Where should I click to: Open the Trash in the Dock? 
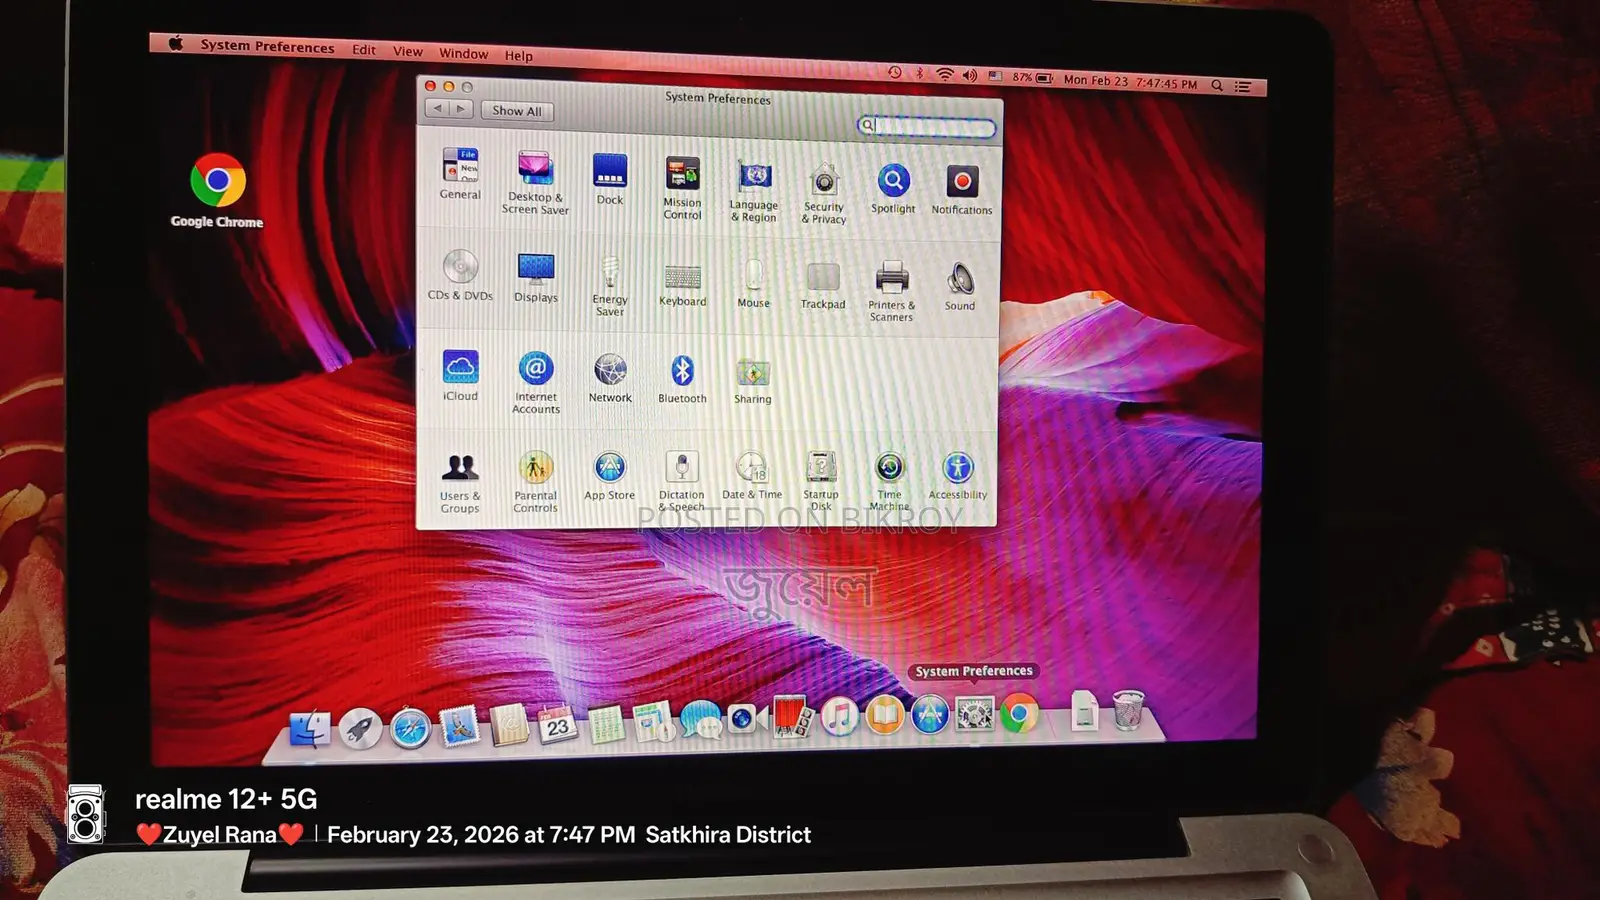[1128, 710]
